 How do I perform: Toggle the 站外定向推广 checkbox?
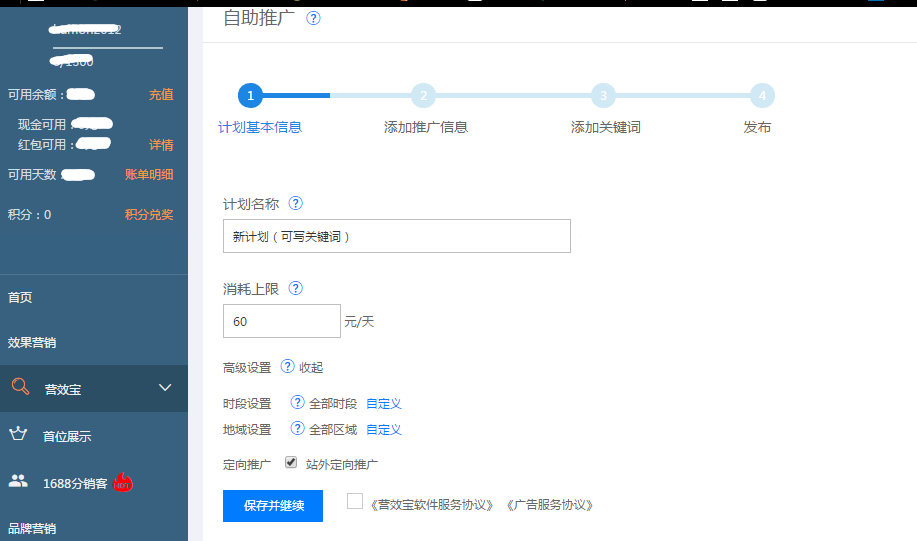[291, 463]
